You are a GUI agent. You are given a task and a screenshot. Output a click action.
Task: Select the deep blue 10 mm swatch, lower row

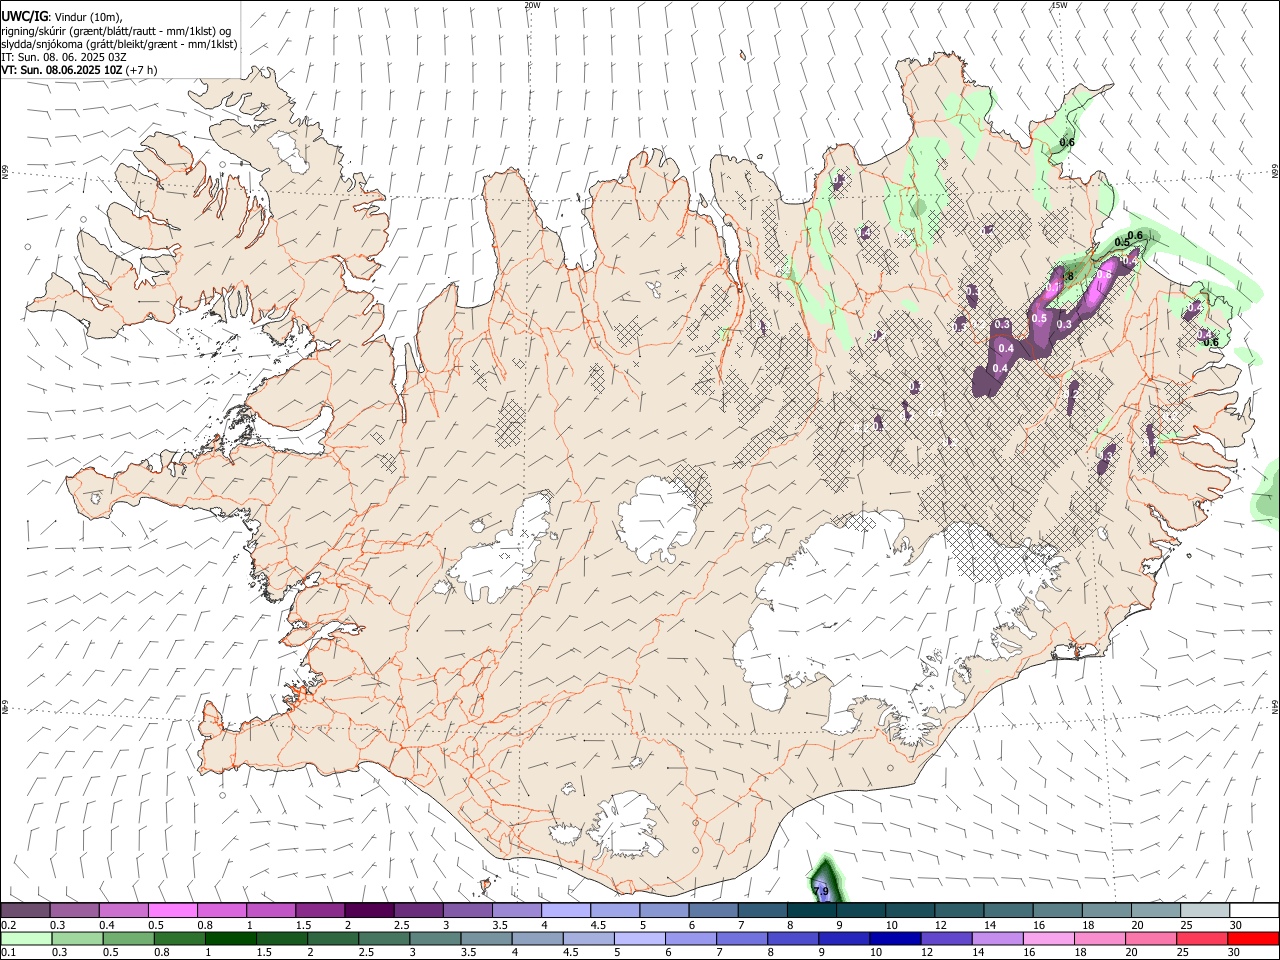pyautogui.click(x=895, y=939)
